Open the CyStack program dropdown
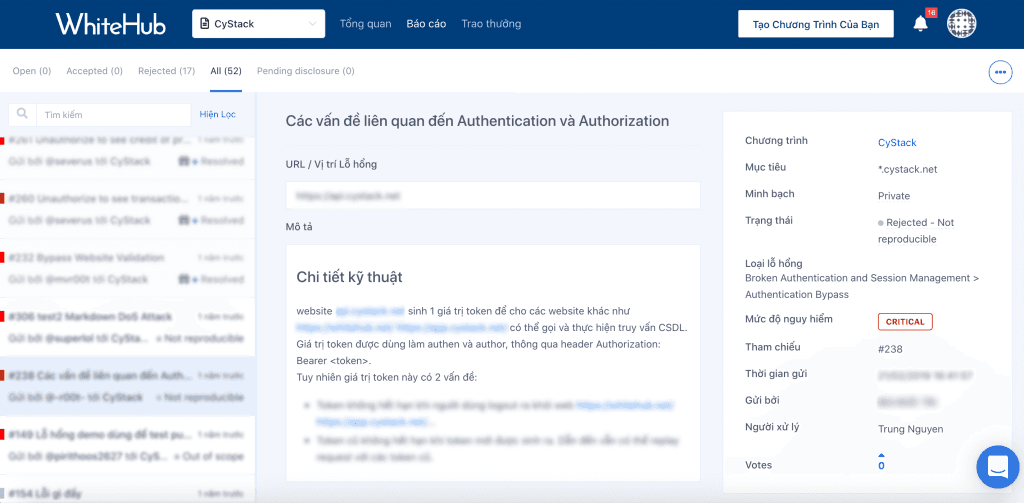The width and height of the screenshot is (1024, 503). (x=259, y=24)
